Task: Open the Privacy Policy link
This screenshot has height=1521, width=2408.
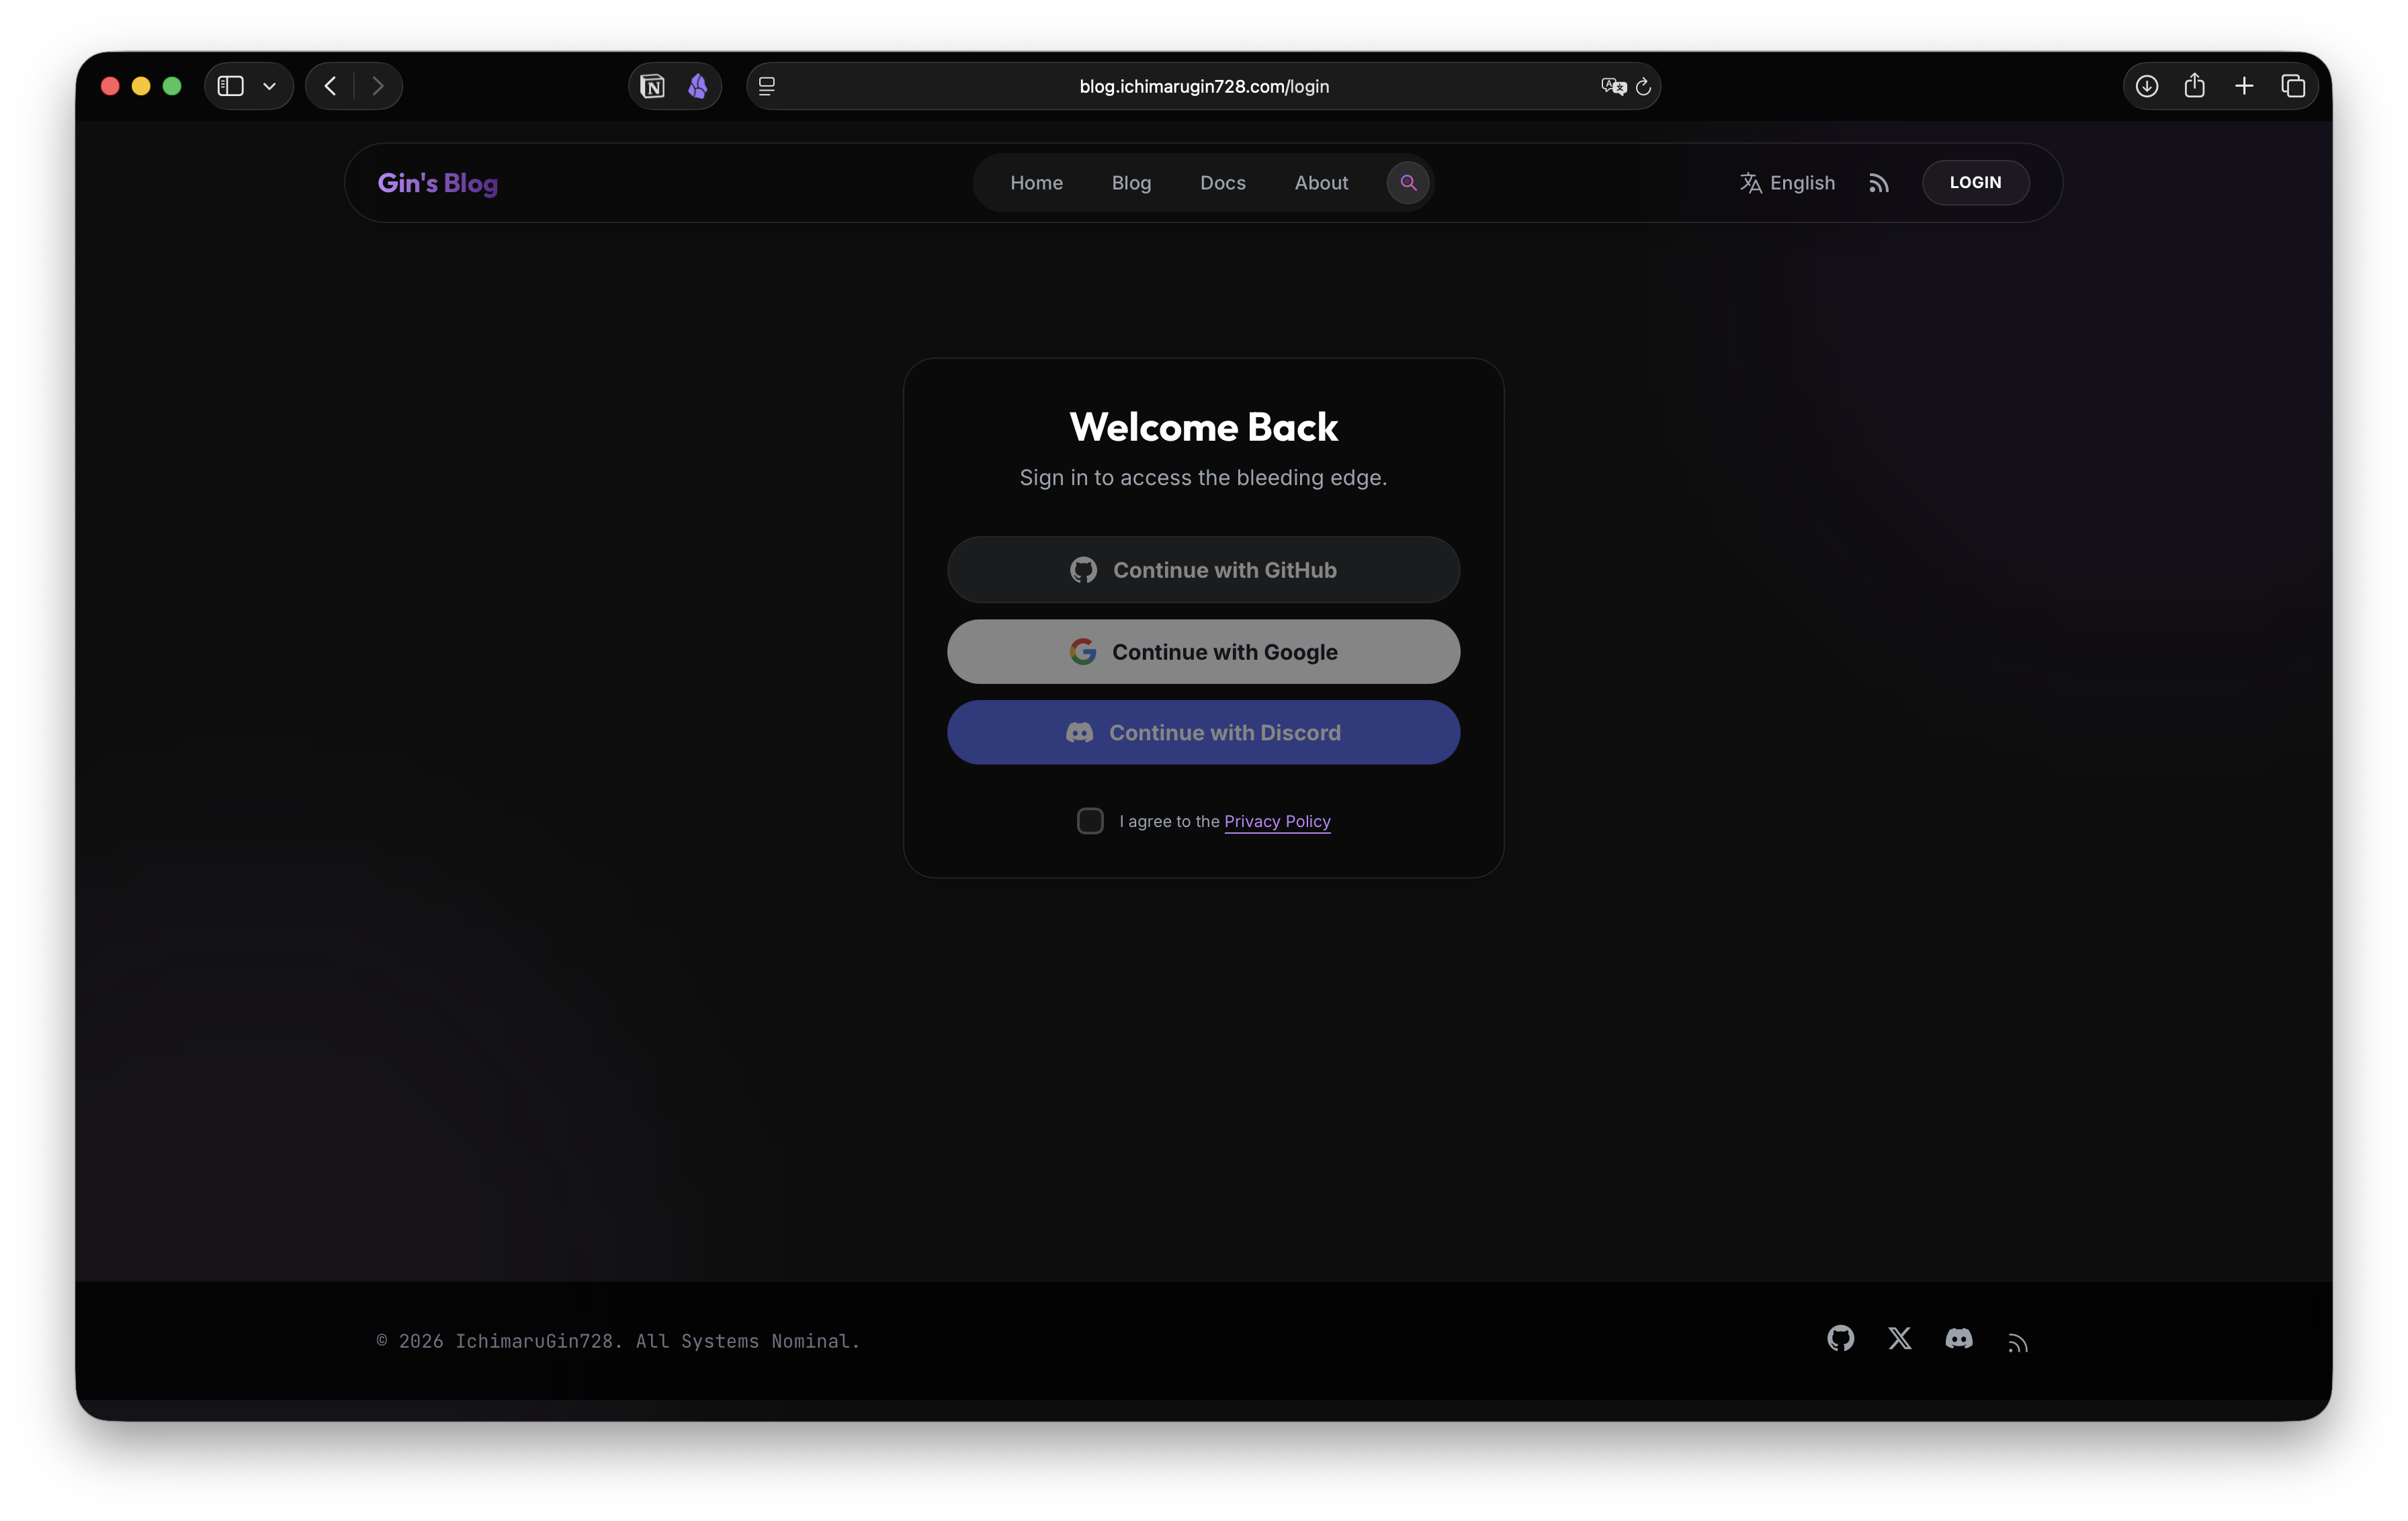Action: click(x=1277, y=821)
